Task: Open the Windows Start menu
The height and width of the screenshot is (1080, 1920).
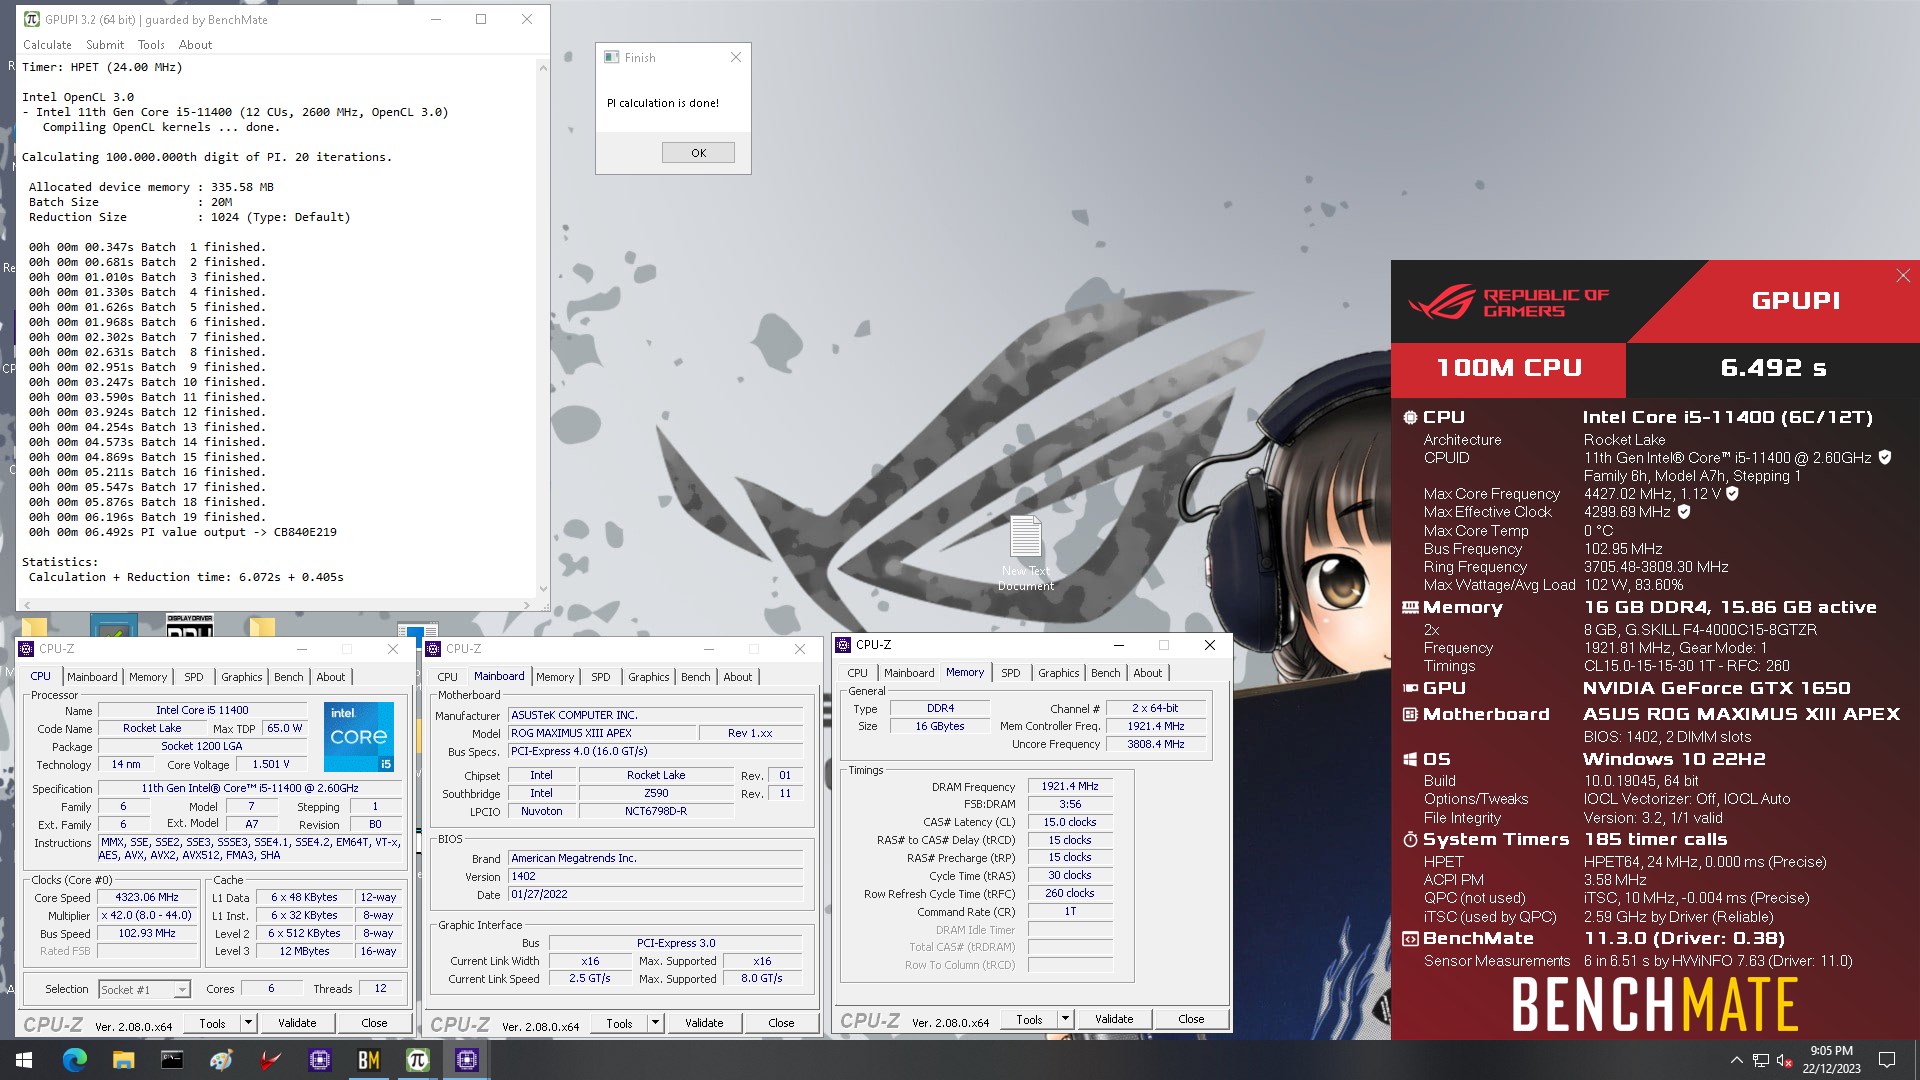Action: click(24, 1060)
